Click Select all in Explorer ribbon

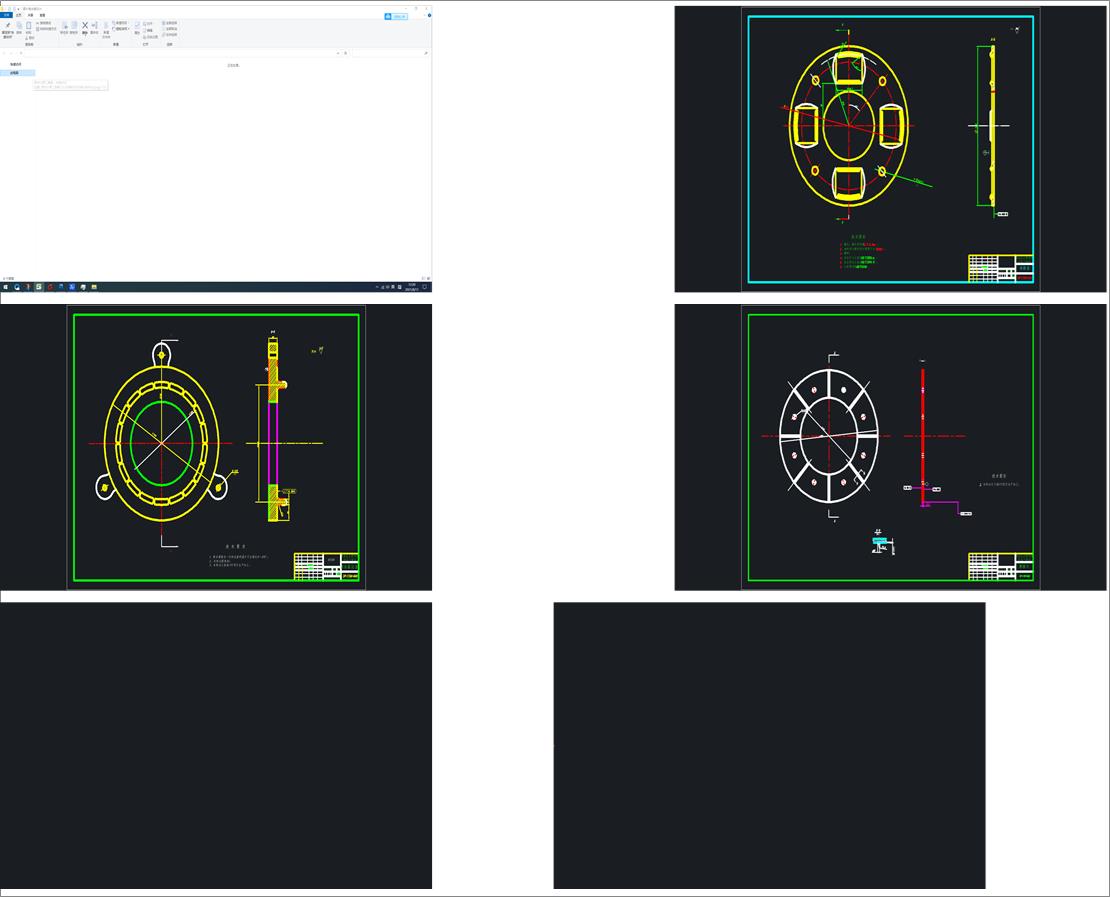pyautogui.click(x=170, y=23)
